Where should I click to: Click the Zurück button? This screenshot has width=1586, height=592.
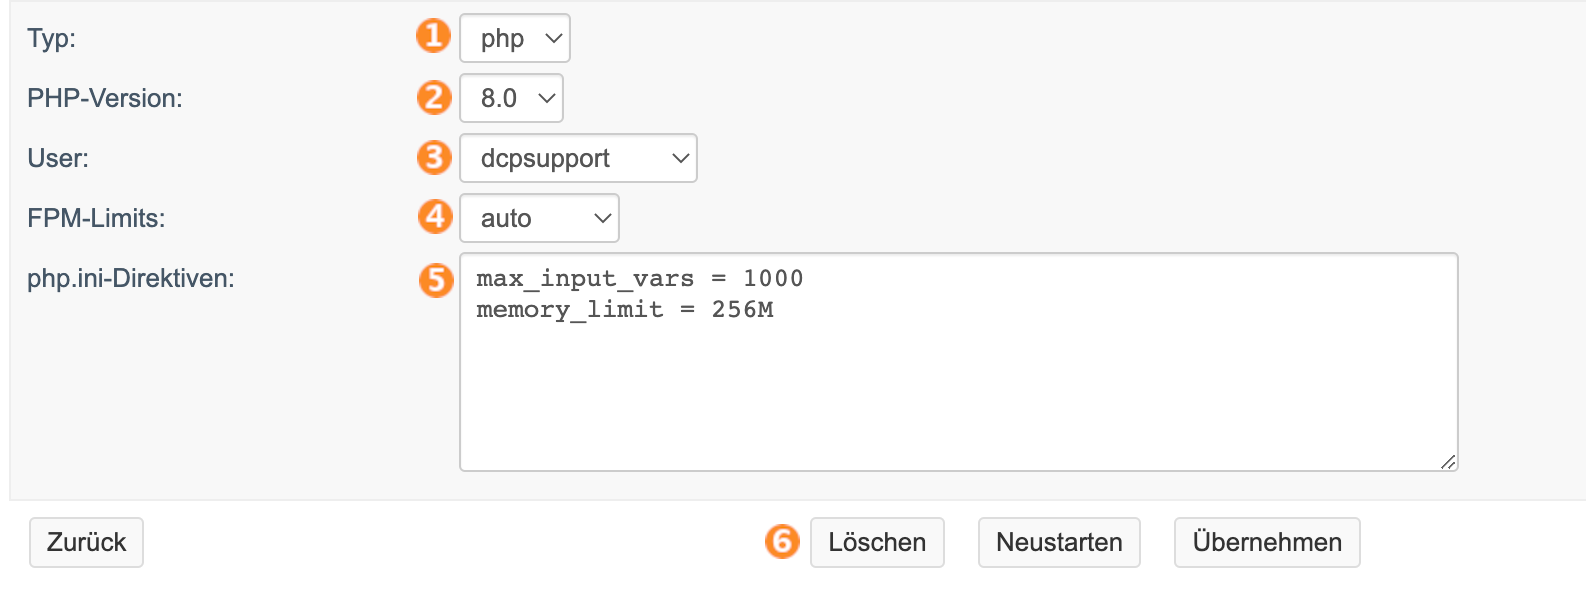point(86,542)
